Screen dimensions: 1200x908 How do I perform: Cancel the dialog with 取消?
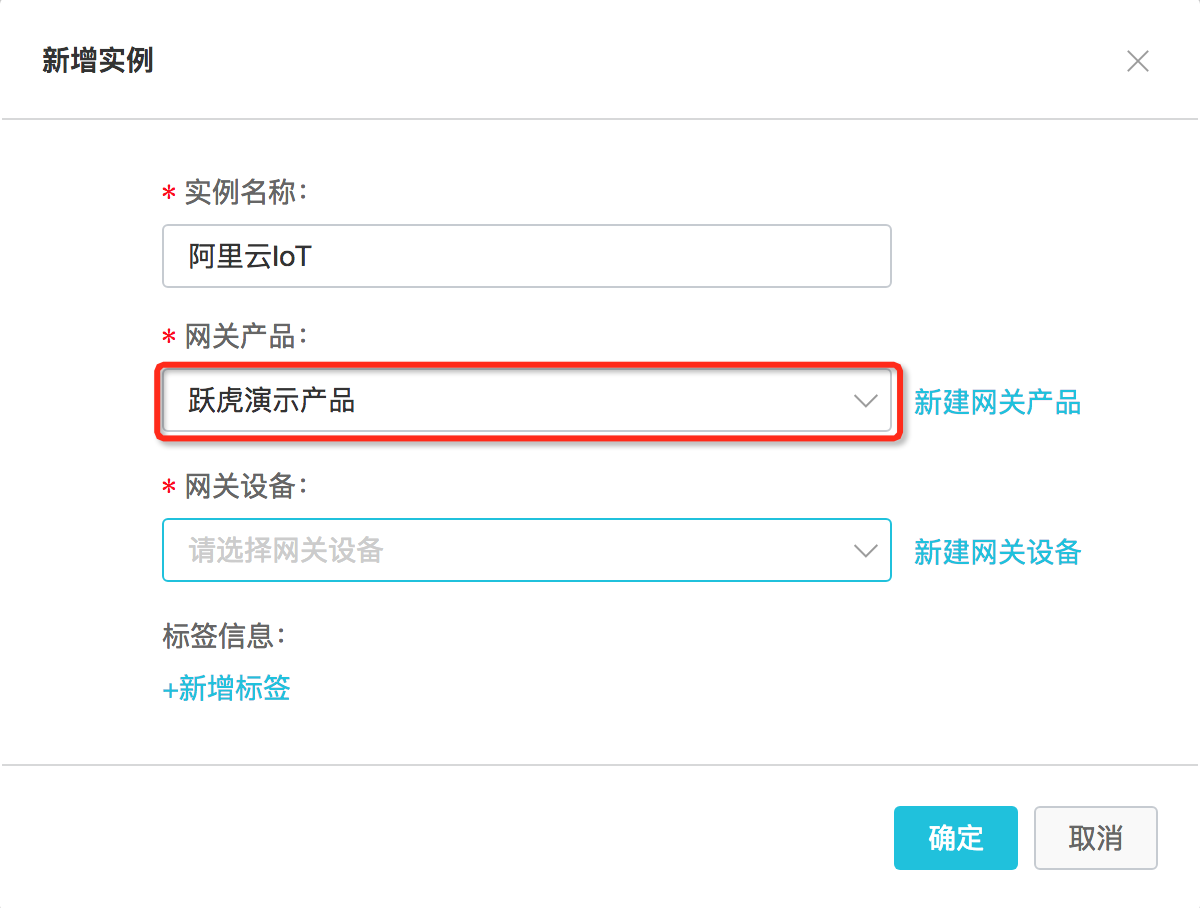1095,838
